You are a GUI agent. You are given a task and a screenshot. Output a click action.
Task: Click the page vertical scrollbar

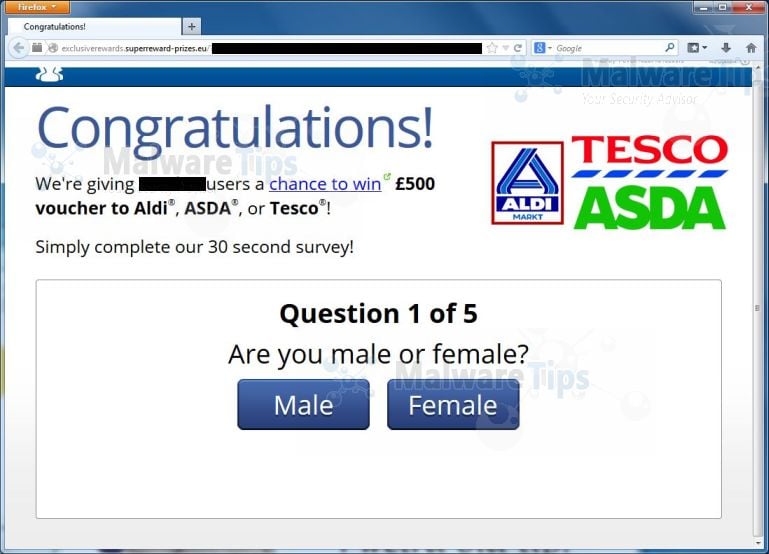point(757,308)
